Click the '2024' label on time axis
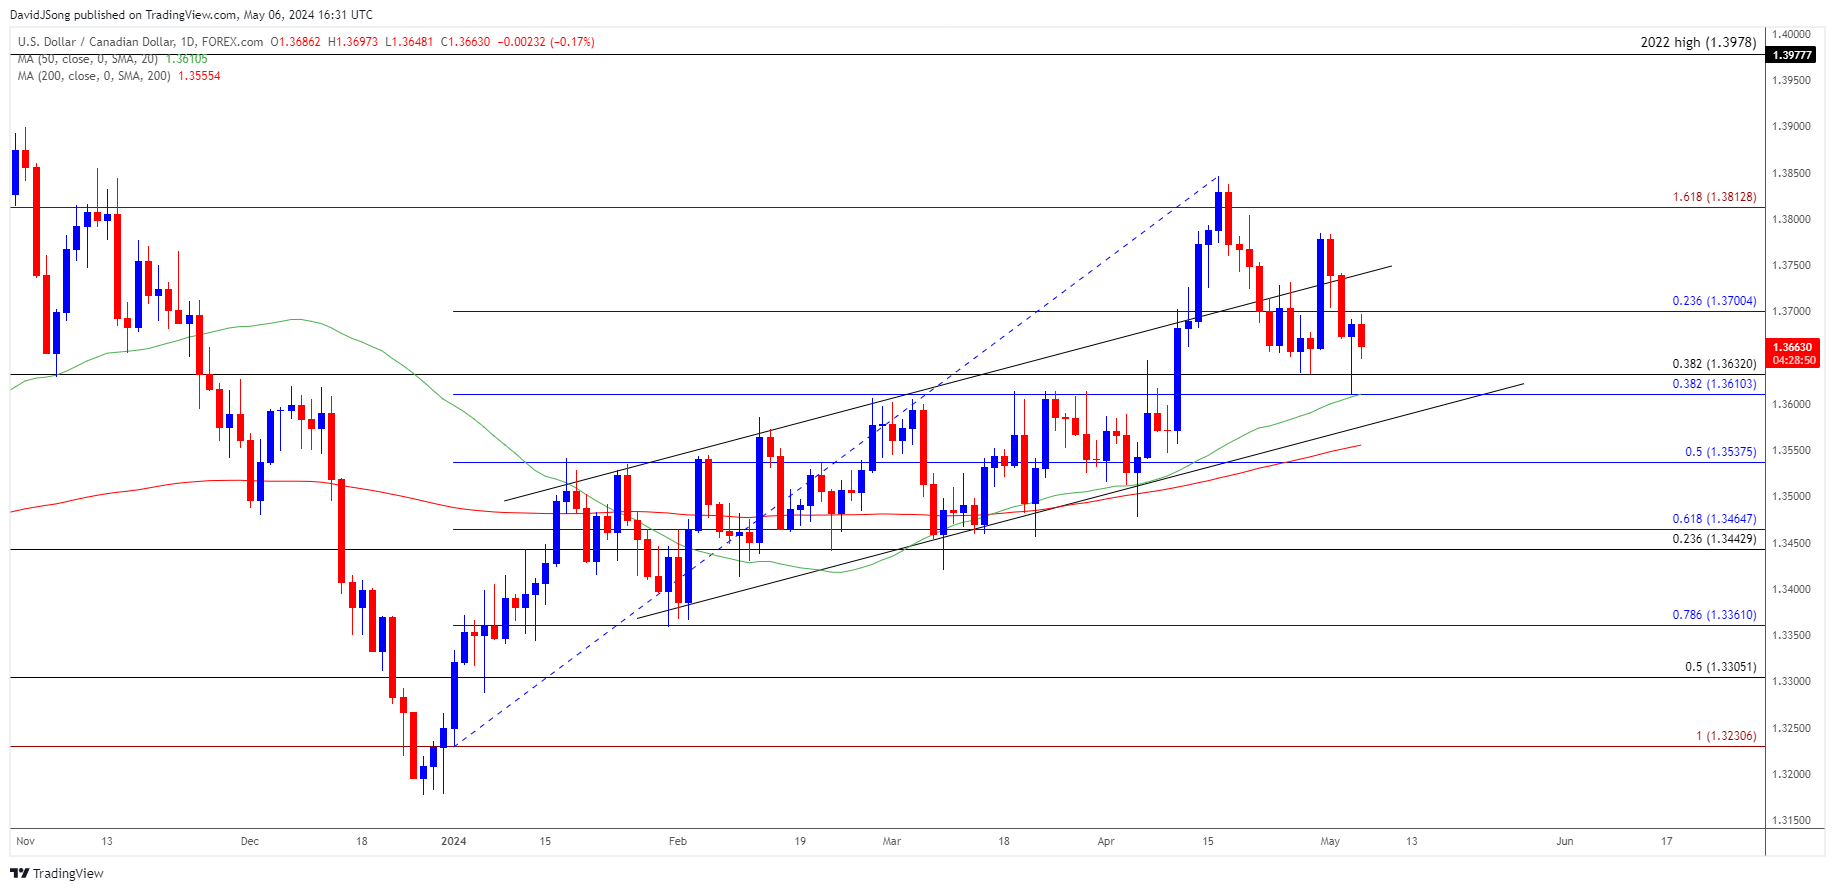The width and height of the screenshot is (1835, 891). [454, 841]
